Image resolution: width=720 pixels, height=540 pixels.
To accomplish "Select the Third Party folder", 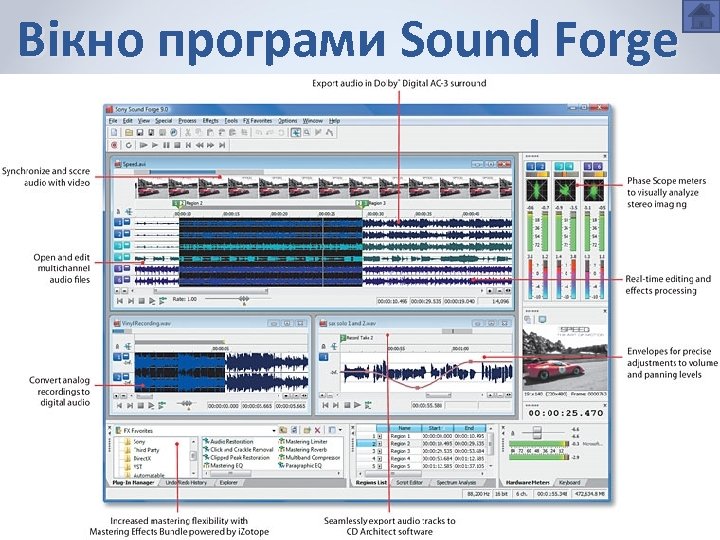I will [146, 450].
